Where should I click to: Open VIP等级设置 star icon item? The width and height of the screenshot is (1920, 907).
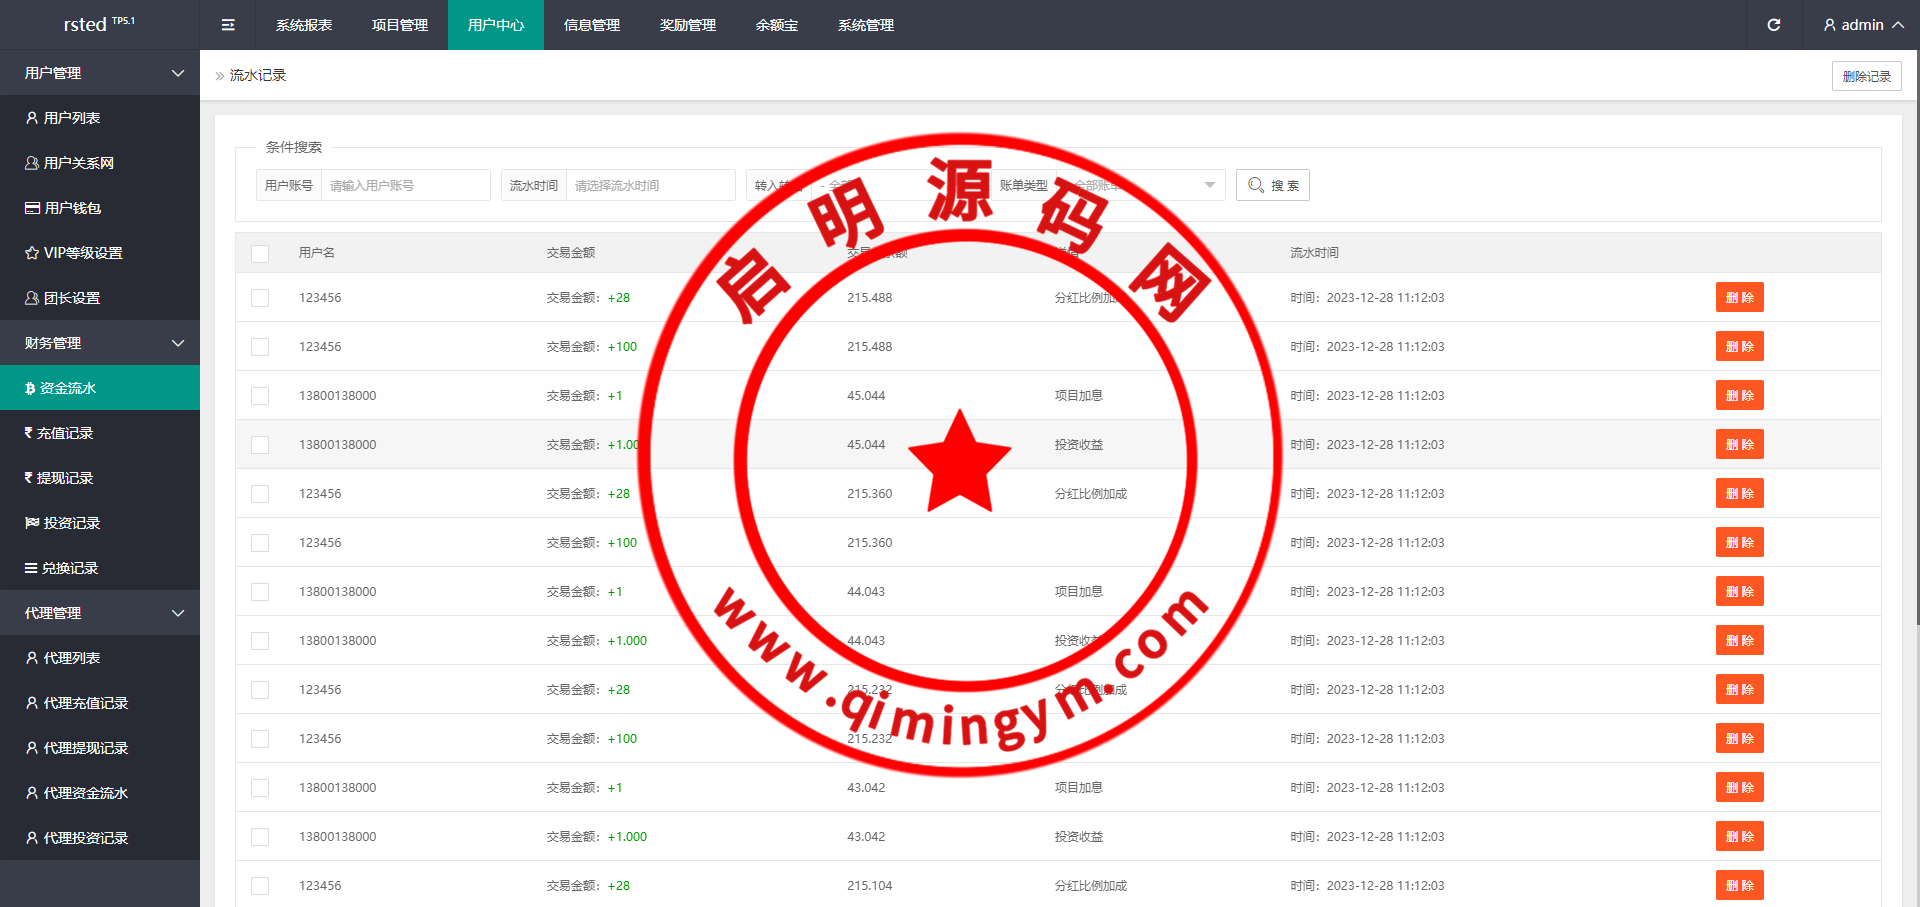[32, 253]
